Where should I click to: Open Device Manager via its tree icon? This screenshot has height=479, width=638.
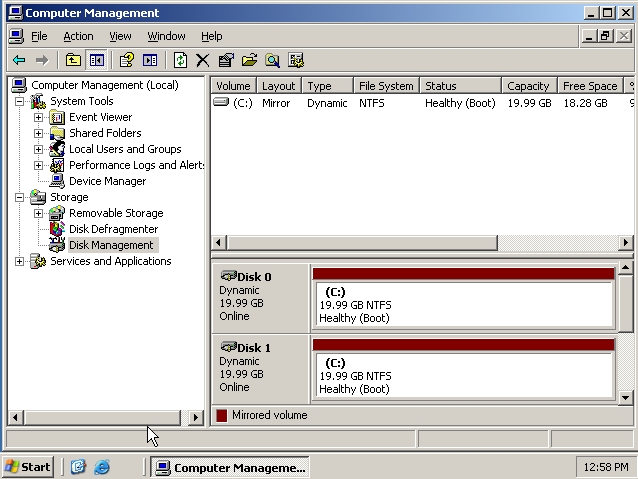coord(57,181)
